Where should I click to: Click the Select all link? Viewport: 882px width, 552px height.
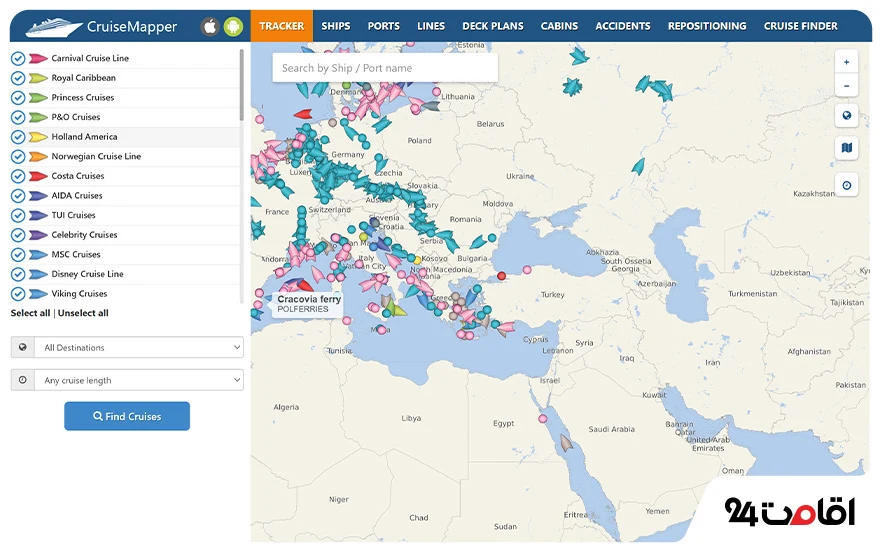click(30, 313)
